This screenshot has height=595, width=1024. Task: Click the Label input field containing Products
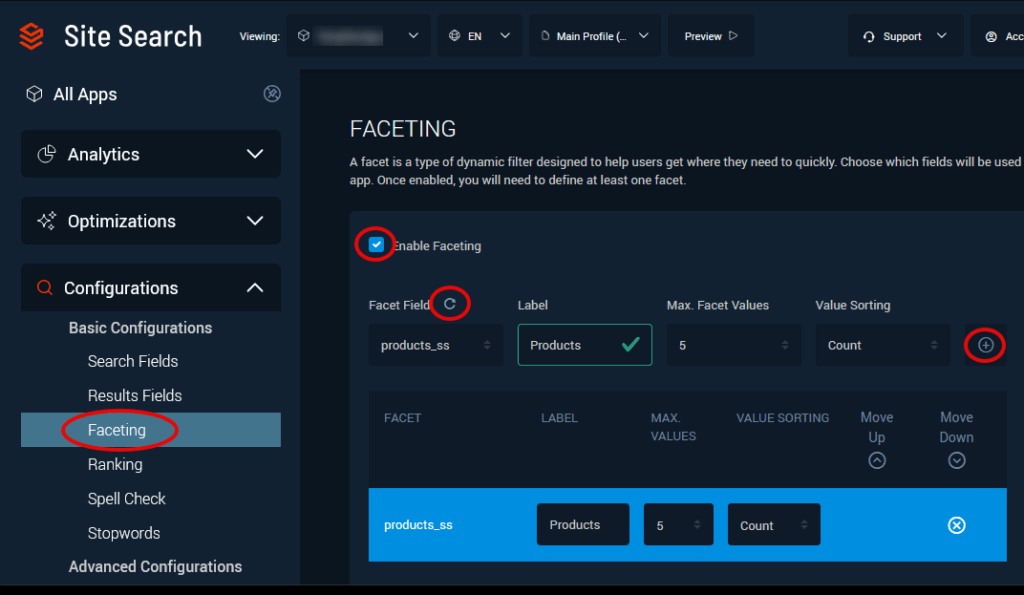coord(570,345)
